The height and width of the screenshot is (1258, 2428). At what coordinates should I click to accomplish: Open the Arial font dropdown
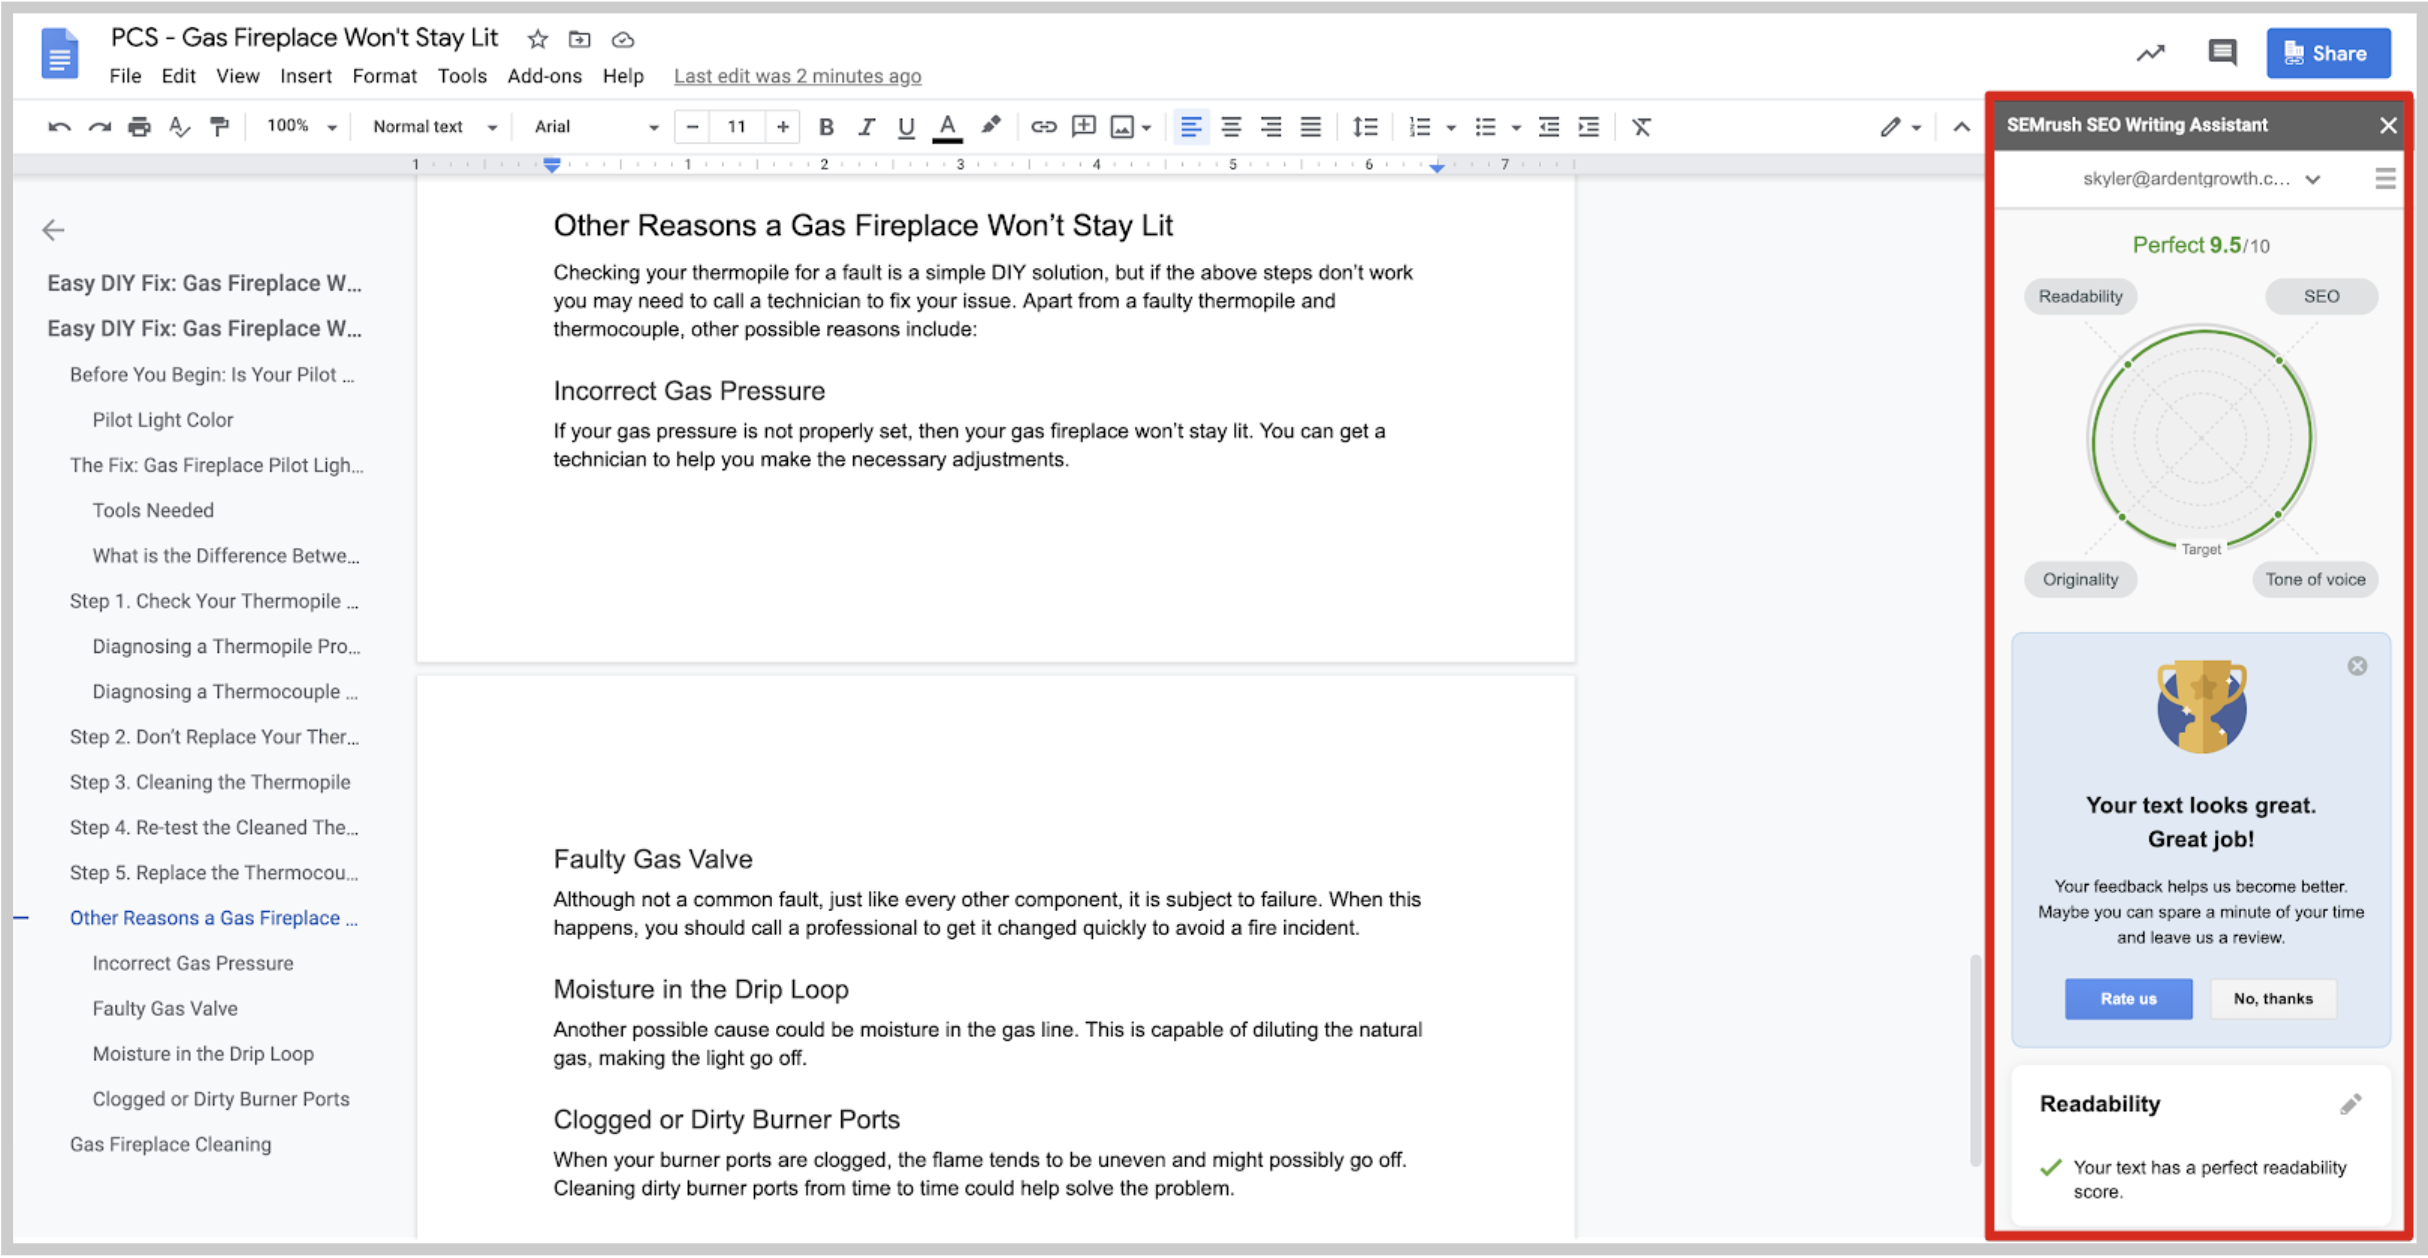[596, 127]
